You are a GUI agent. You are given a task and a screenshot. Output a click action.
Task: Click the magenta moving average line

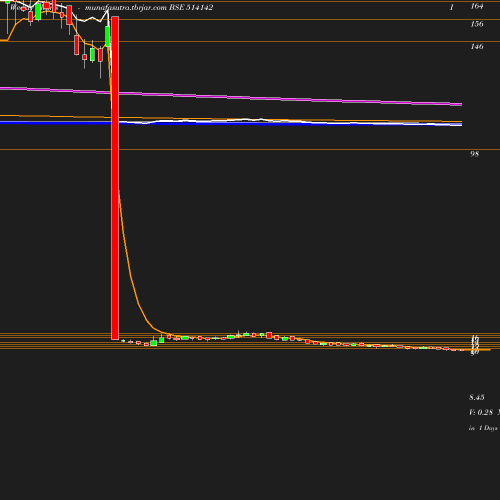click(231, 96)
